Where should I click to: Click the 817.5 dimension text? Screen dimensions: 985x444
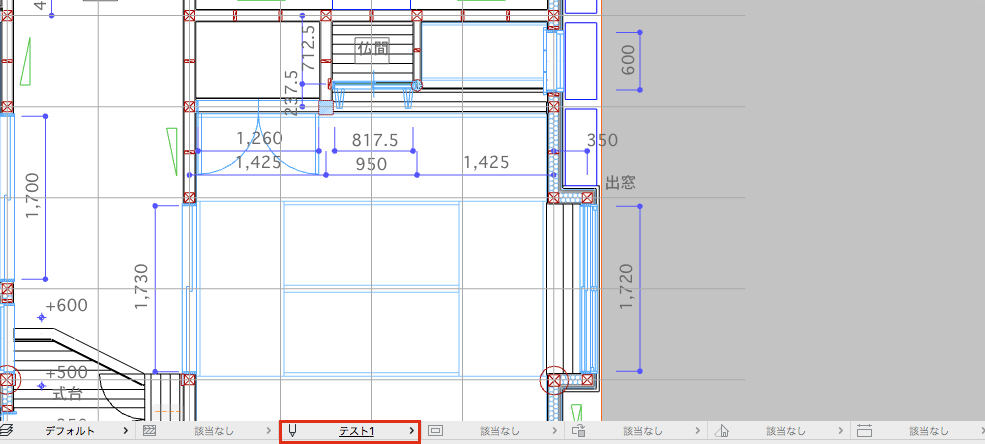(x=375, y=140)
